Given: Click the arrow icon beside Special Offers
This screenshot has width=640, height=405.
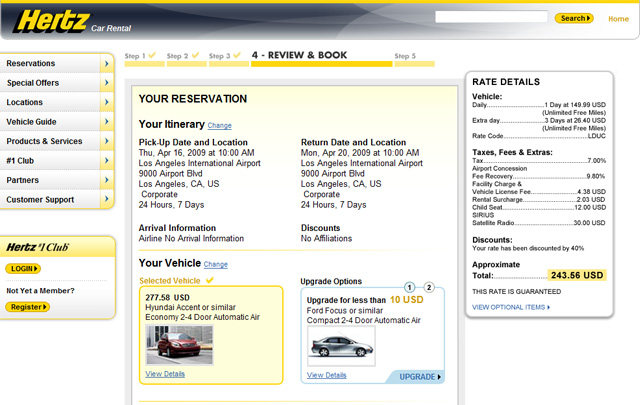Looking at the screenshot, I should point(106,83).
